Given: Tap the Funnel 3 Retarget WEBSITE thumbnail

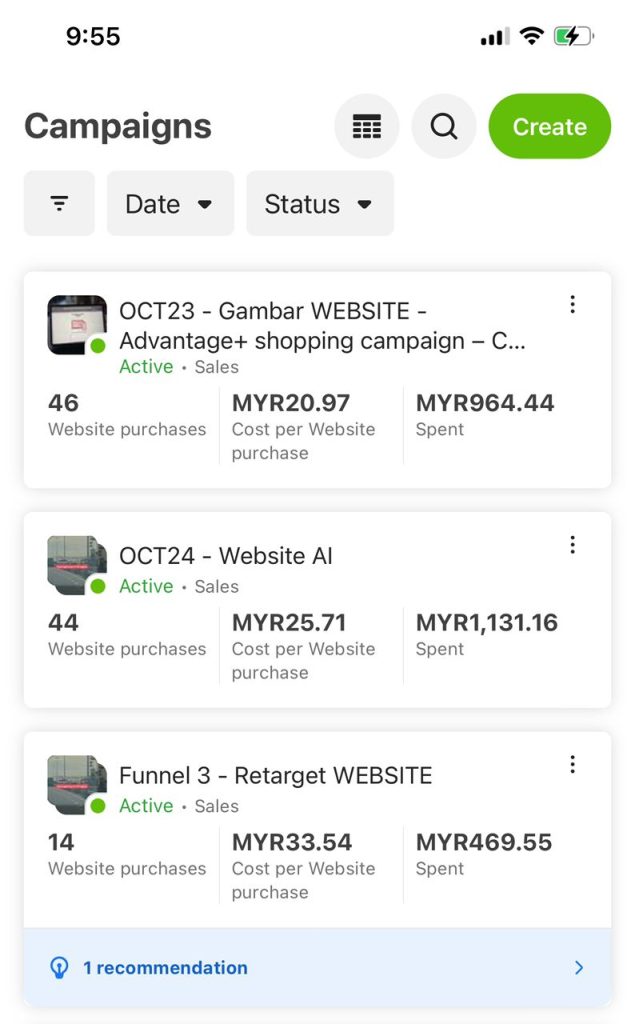Looking at the screenshot, I should [77, 785].
